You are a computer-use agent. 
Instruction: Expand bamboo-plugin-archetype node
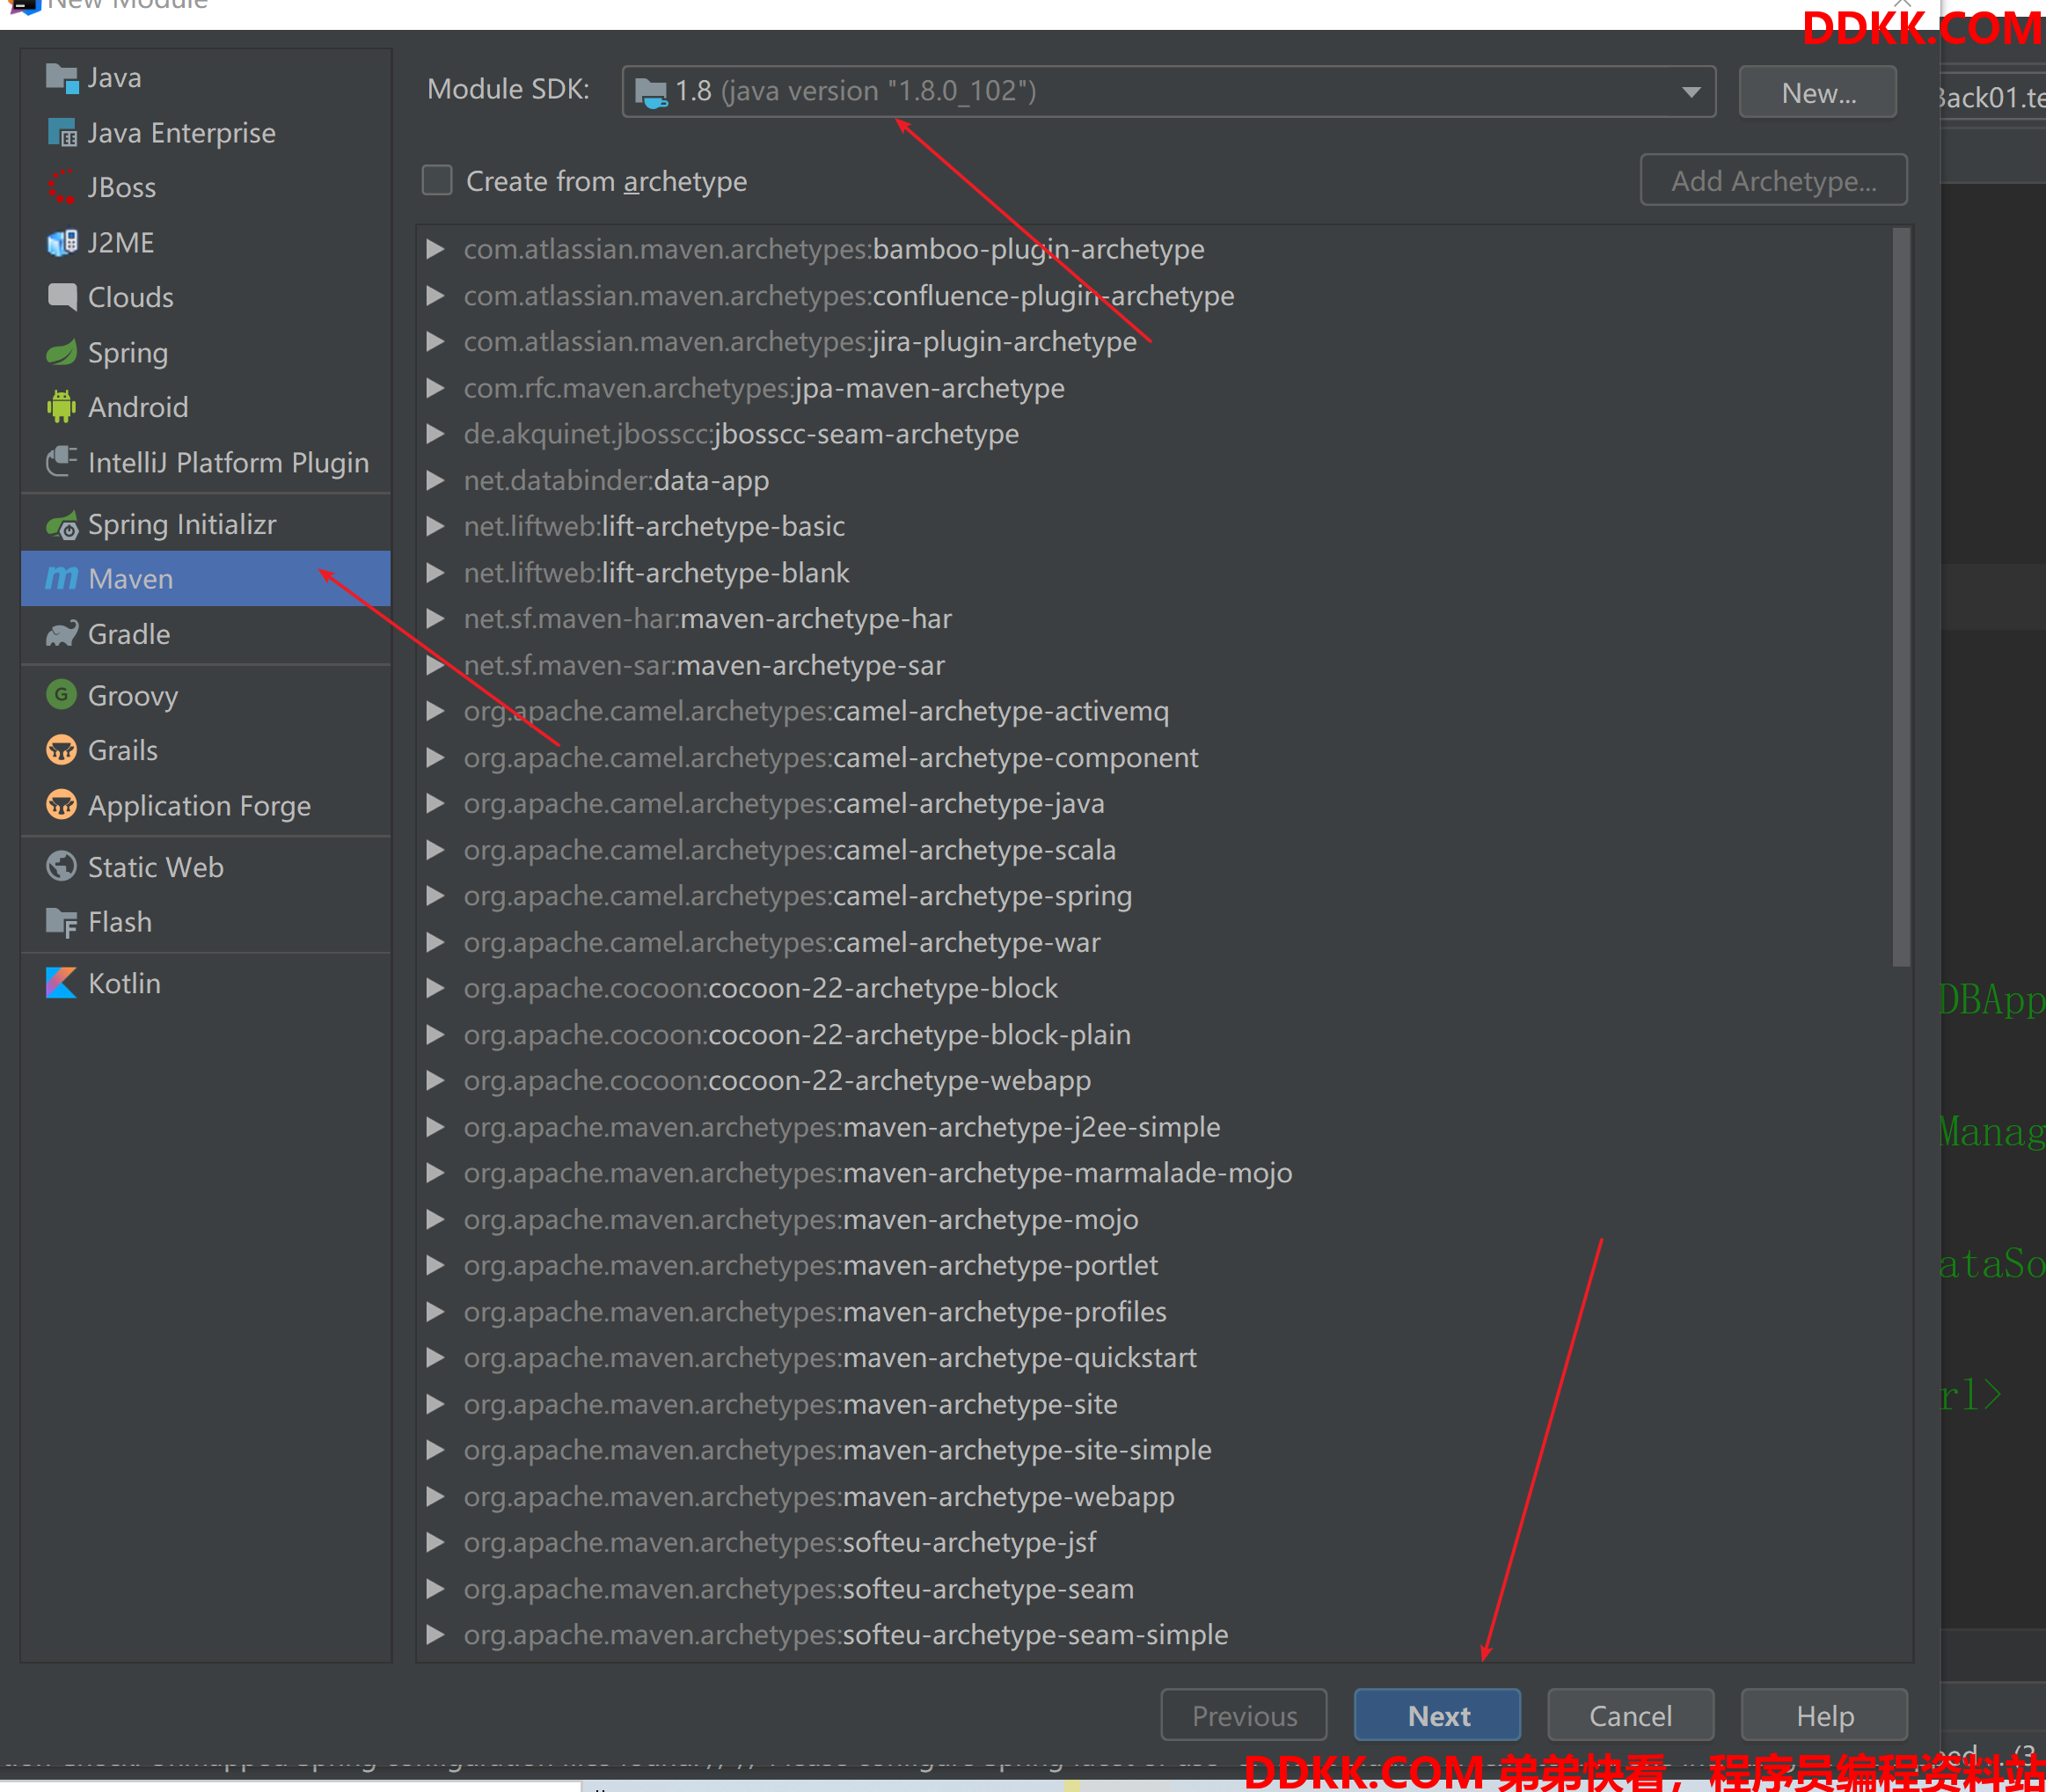coord(436,249)
